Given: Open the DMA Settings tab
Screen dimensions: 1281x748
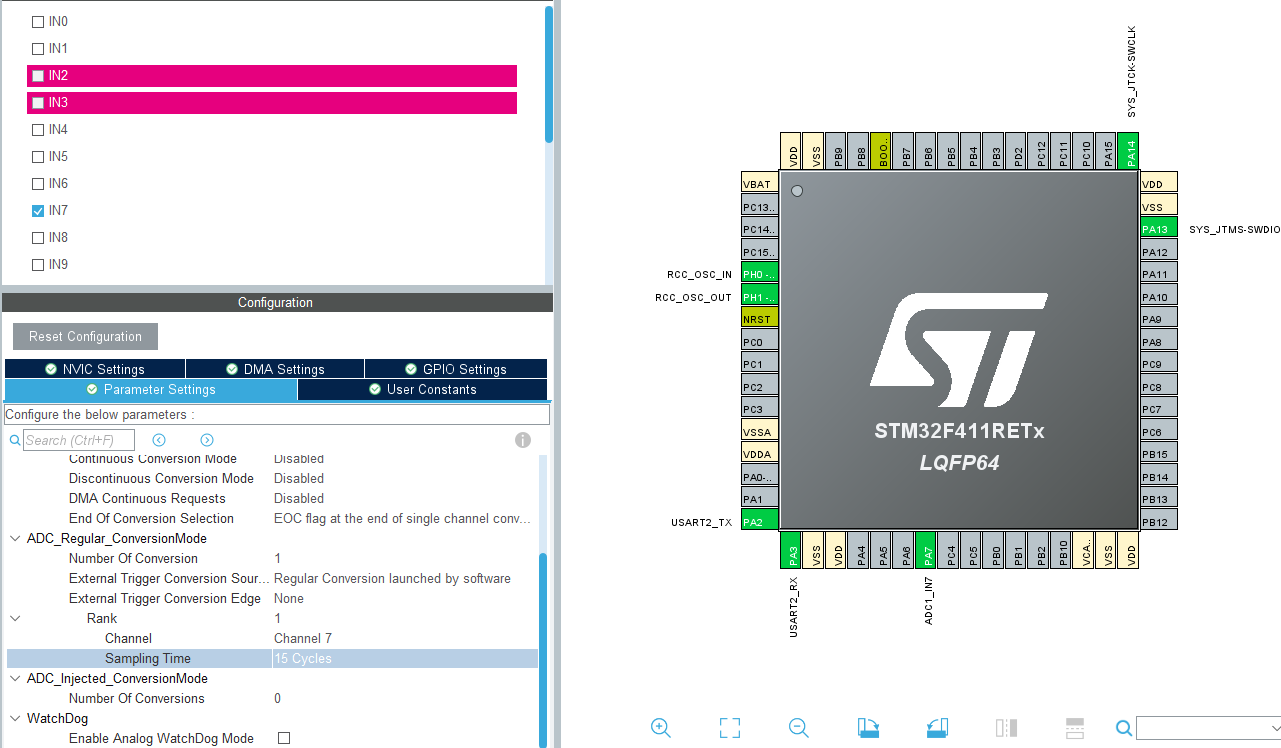Looking at the screenshot, I should (x=275, y=369).
